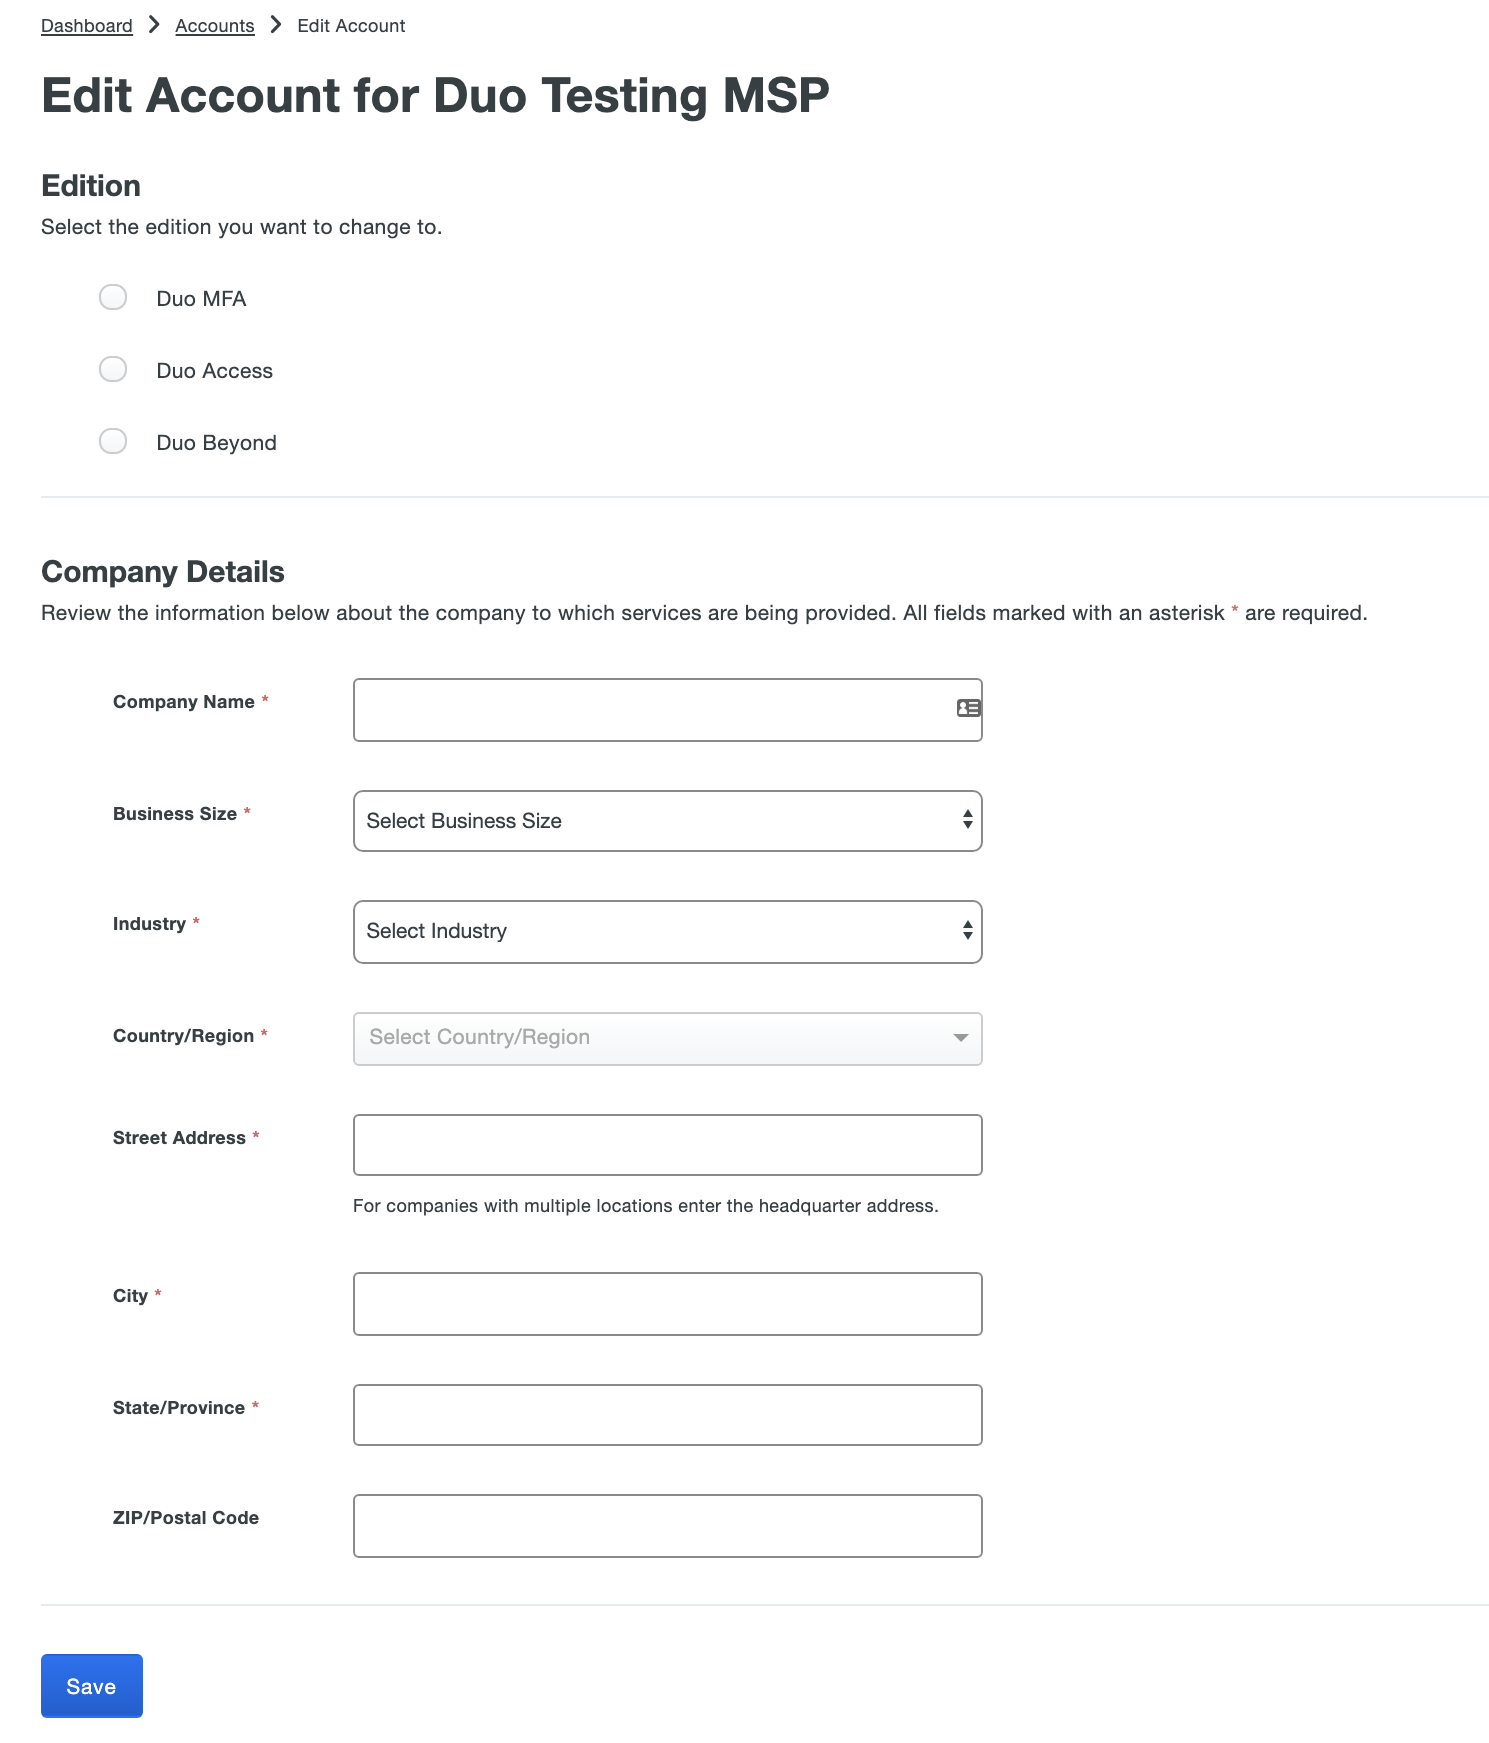
Task: Click the chevron between Dashboard and Accounts
Action: [x=155, y=25]
